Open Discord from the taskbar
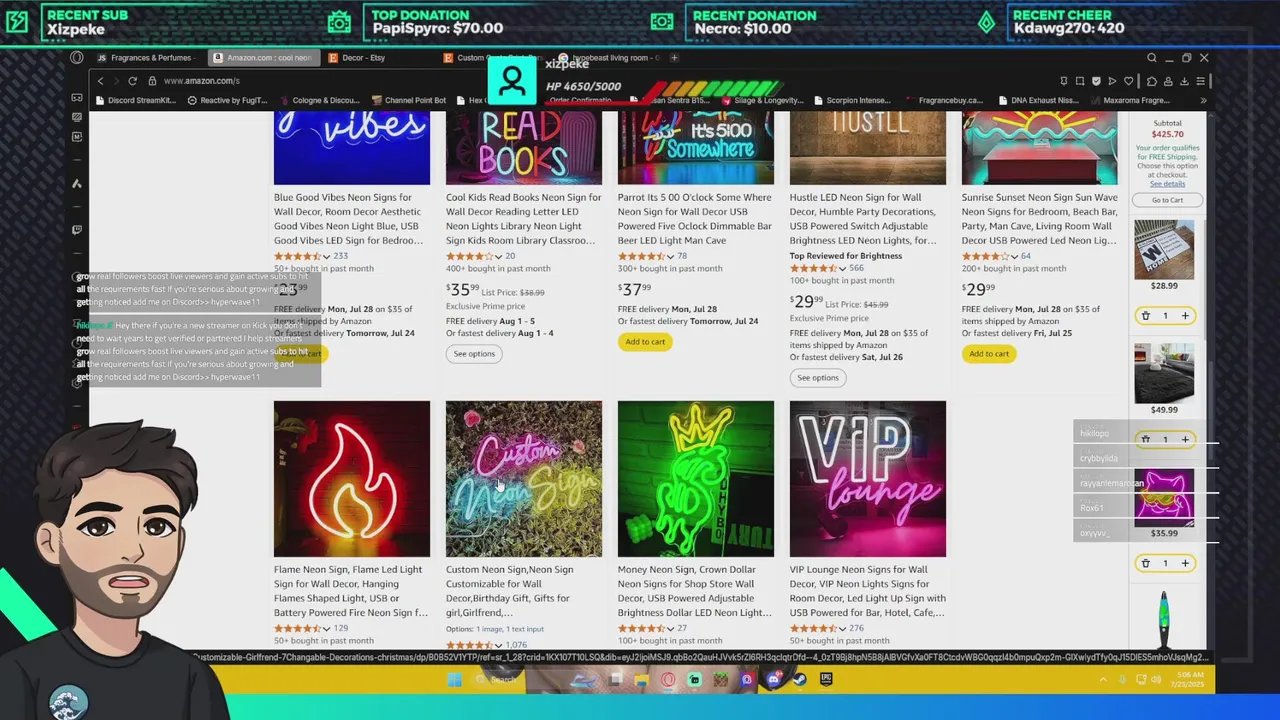 (774, 680)
